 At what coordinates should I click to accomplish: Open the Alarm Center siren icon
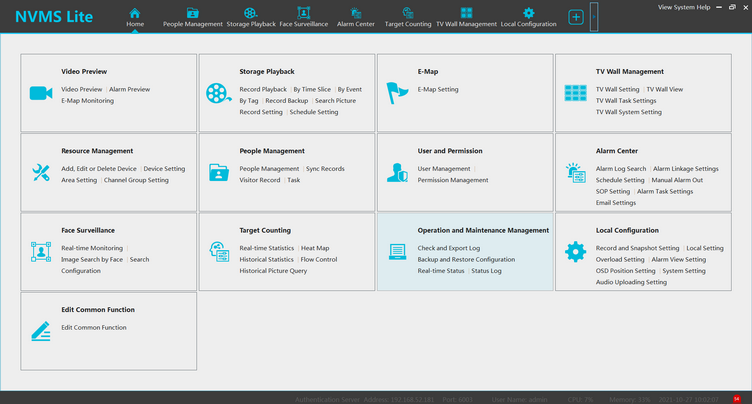click(x=575, y=172)
